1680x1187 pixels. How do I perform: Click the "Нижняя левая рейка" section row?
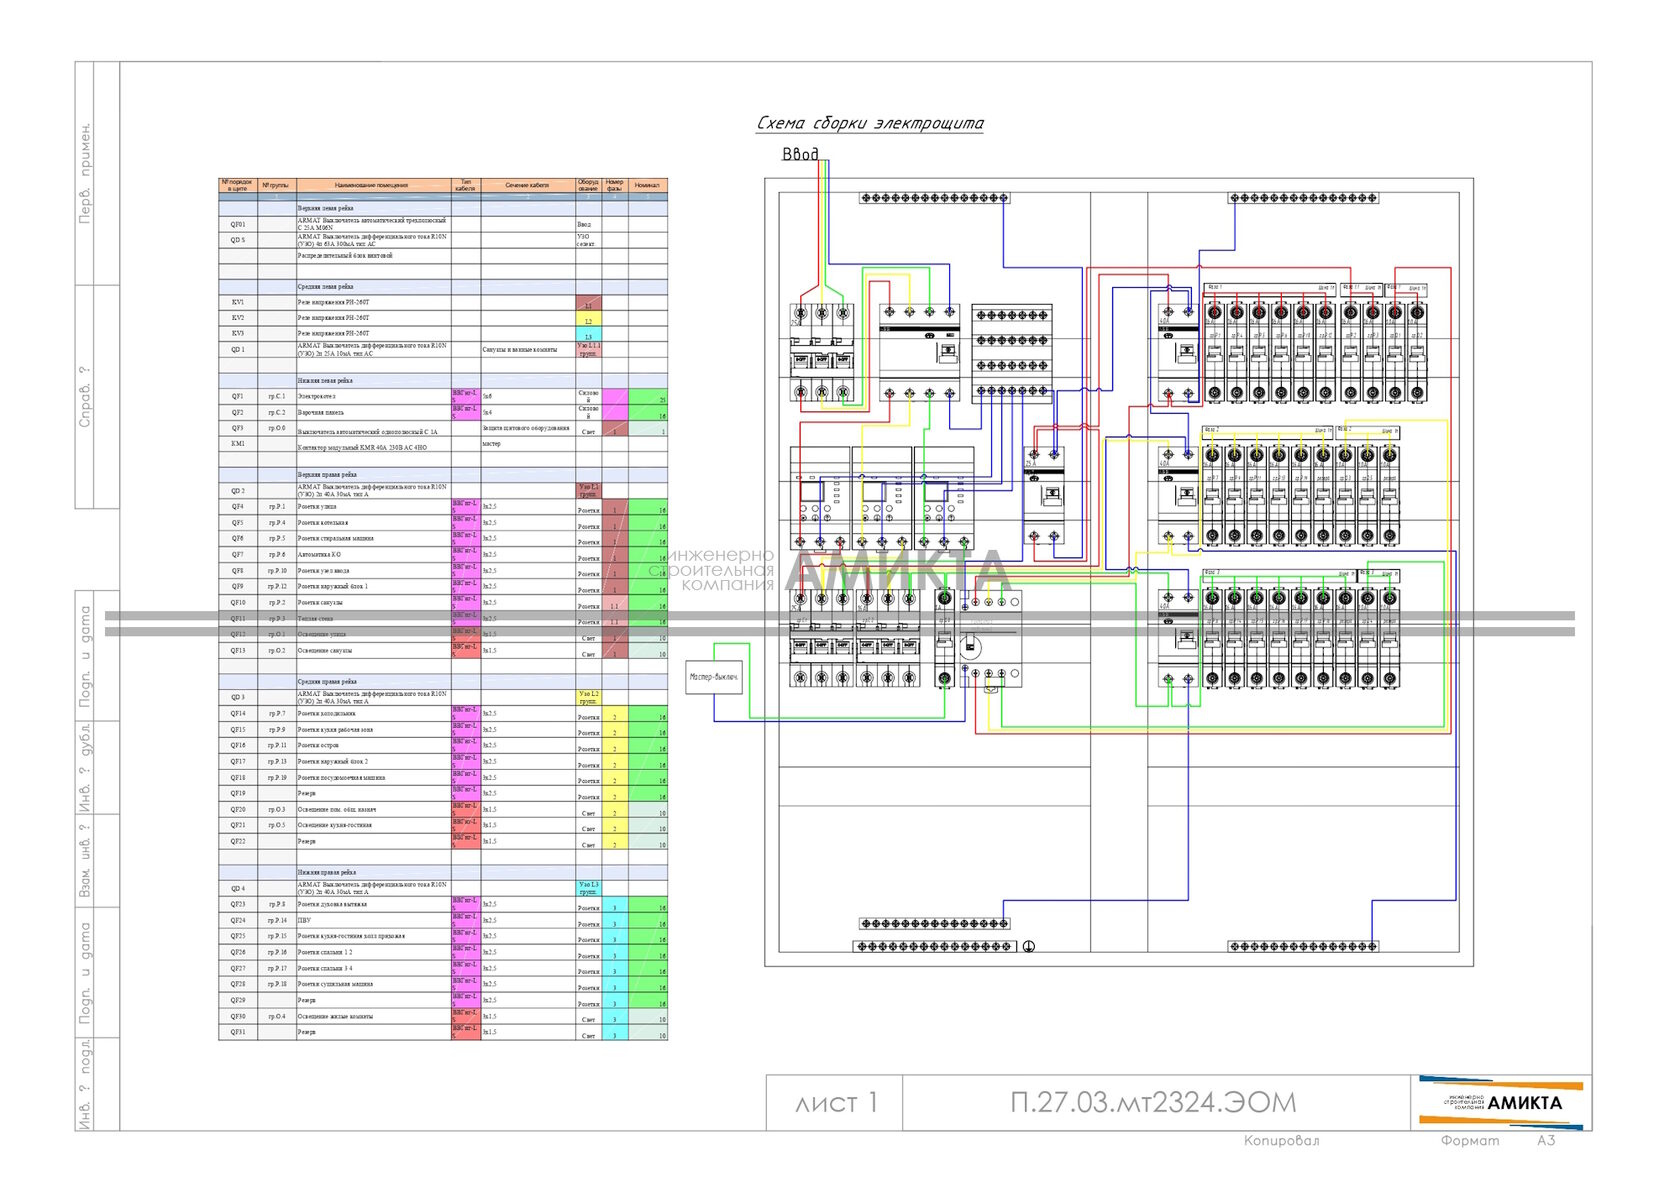pos(443,381)
